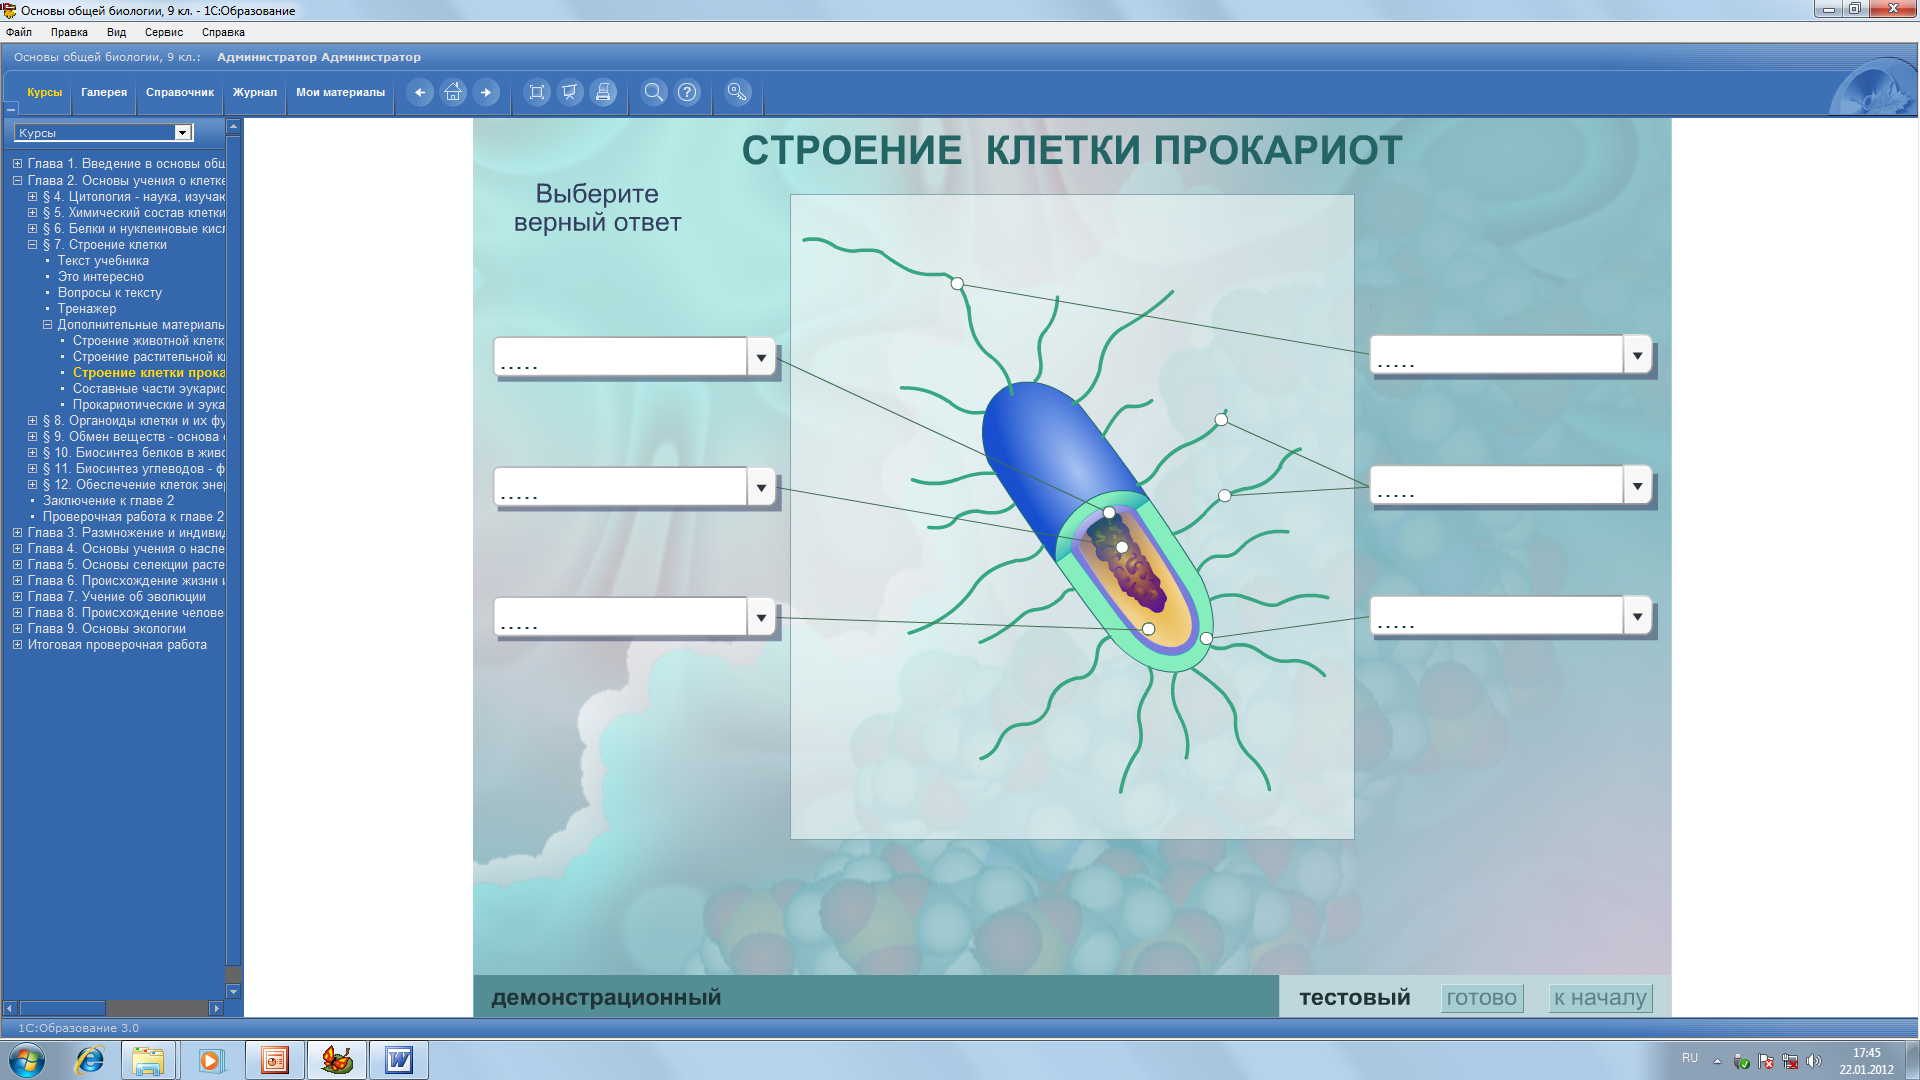Open the bottom-right answer dropdown
This screenshot has width=1920, height=1080.
click(1637, 616)
